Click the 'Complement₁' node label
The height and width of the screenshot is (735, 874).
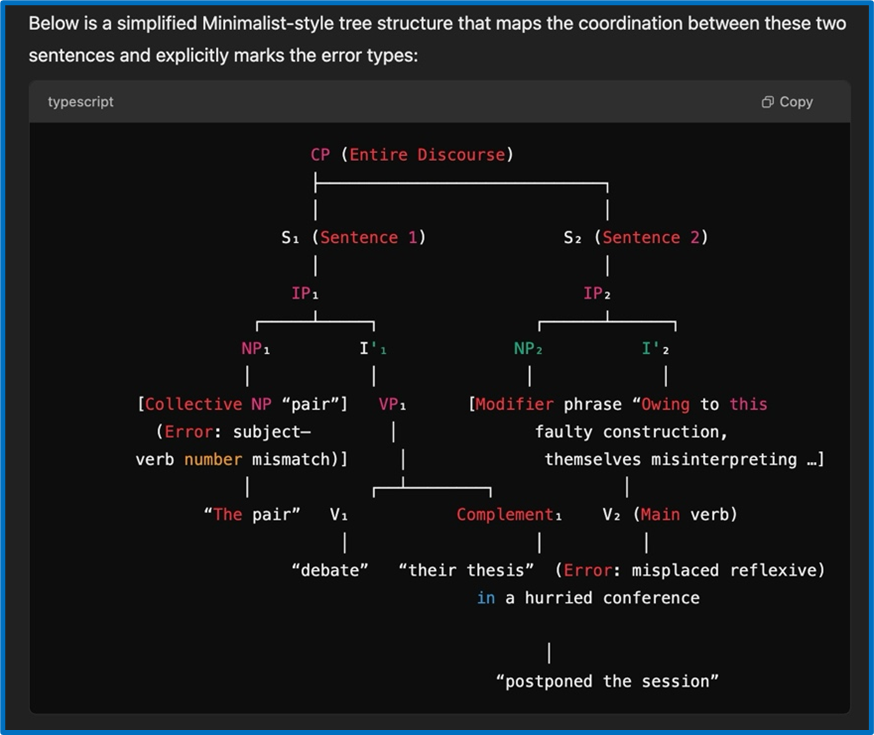pos(509,514)
